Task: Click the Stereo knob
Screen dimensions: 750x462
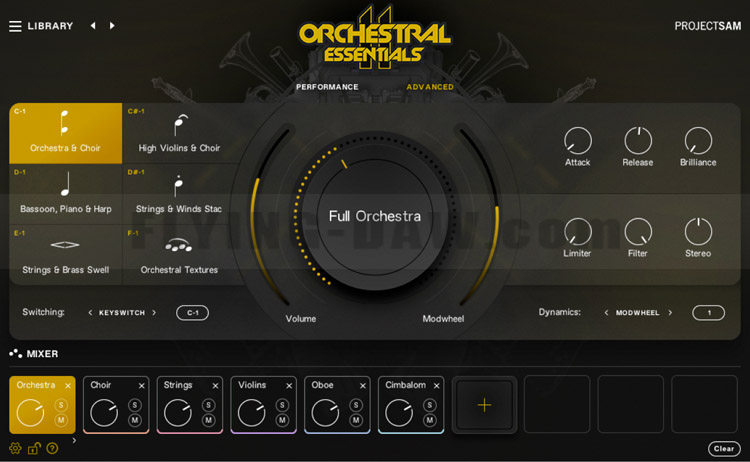Action: (x=698, y=231)
